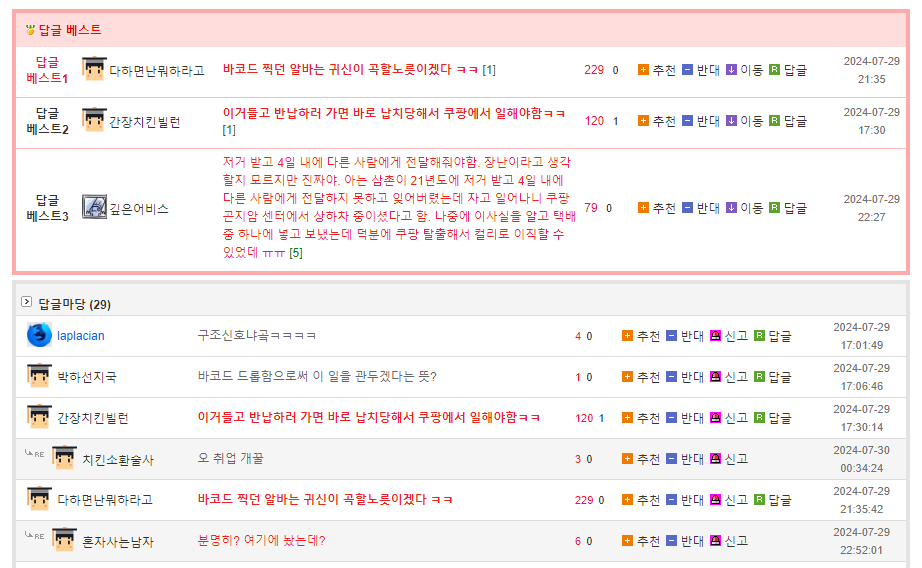
Task: Open laplacian's user profile name
Action: coord(80,336)
